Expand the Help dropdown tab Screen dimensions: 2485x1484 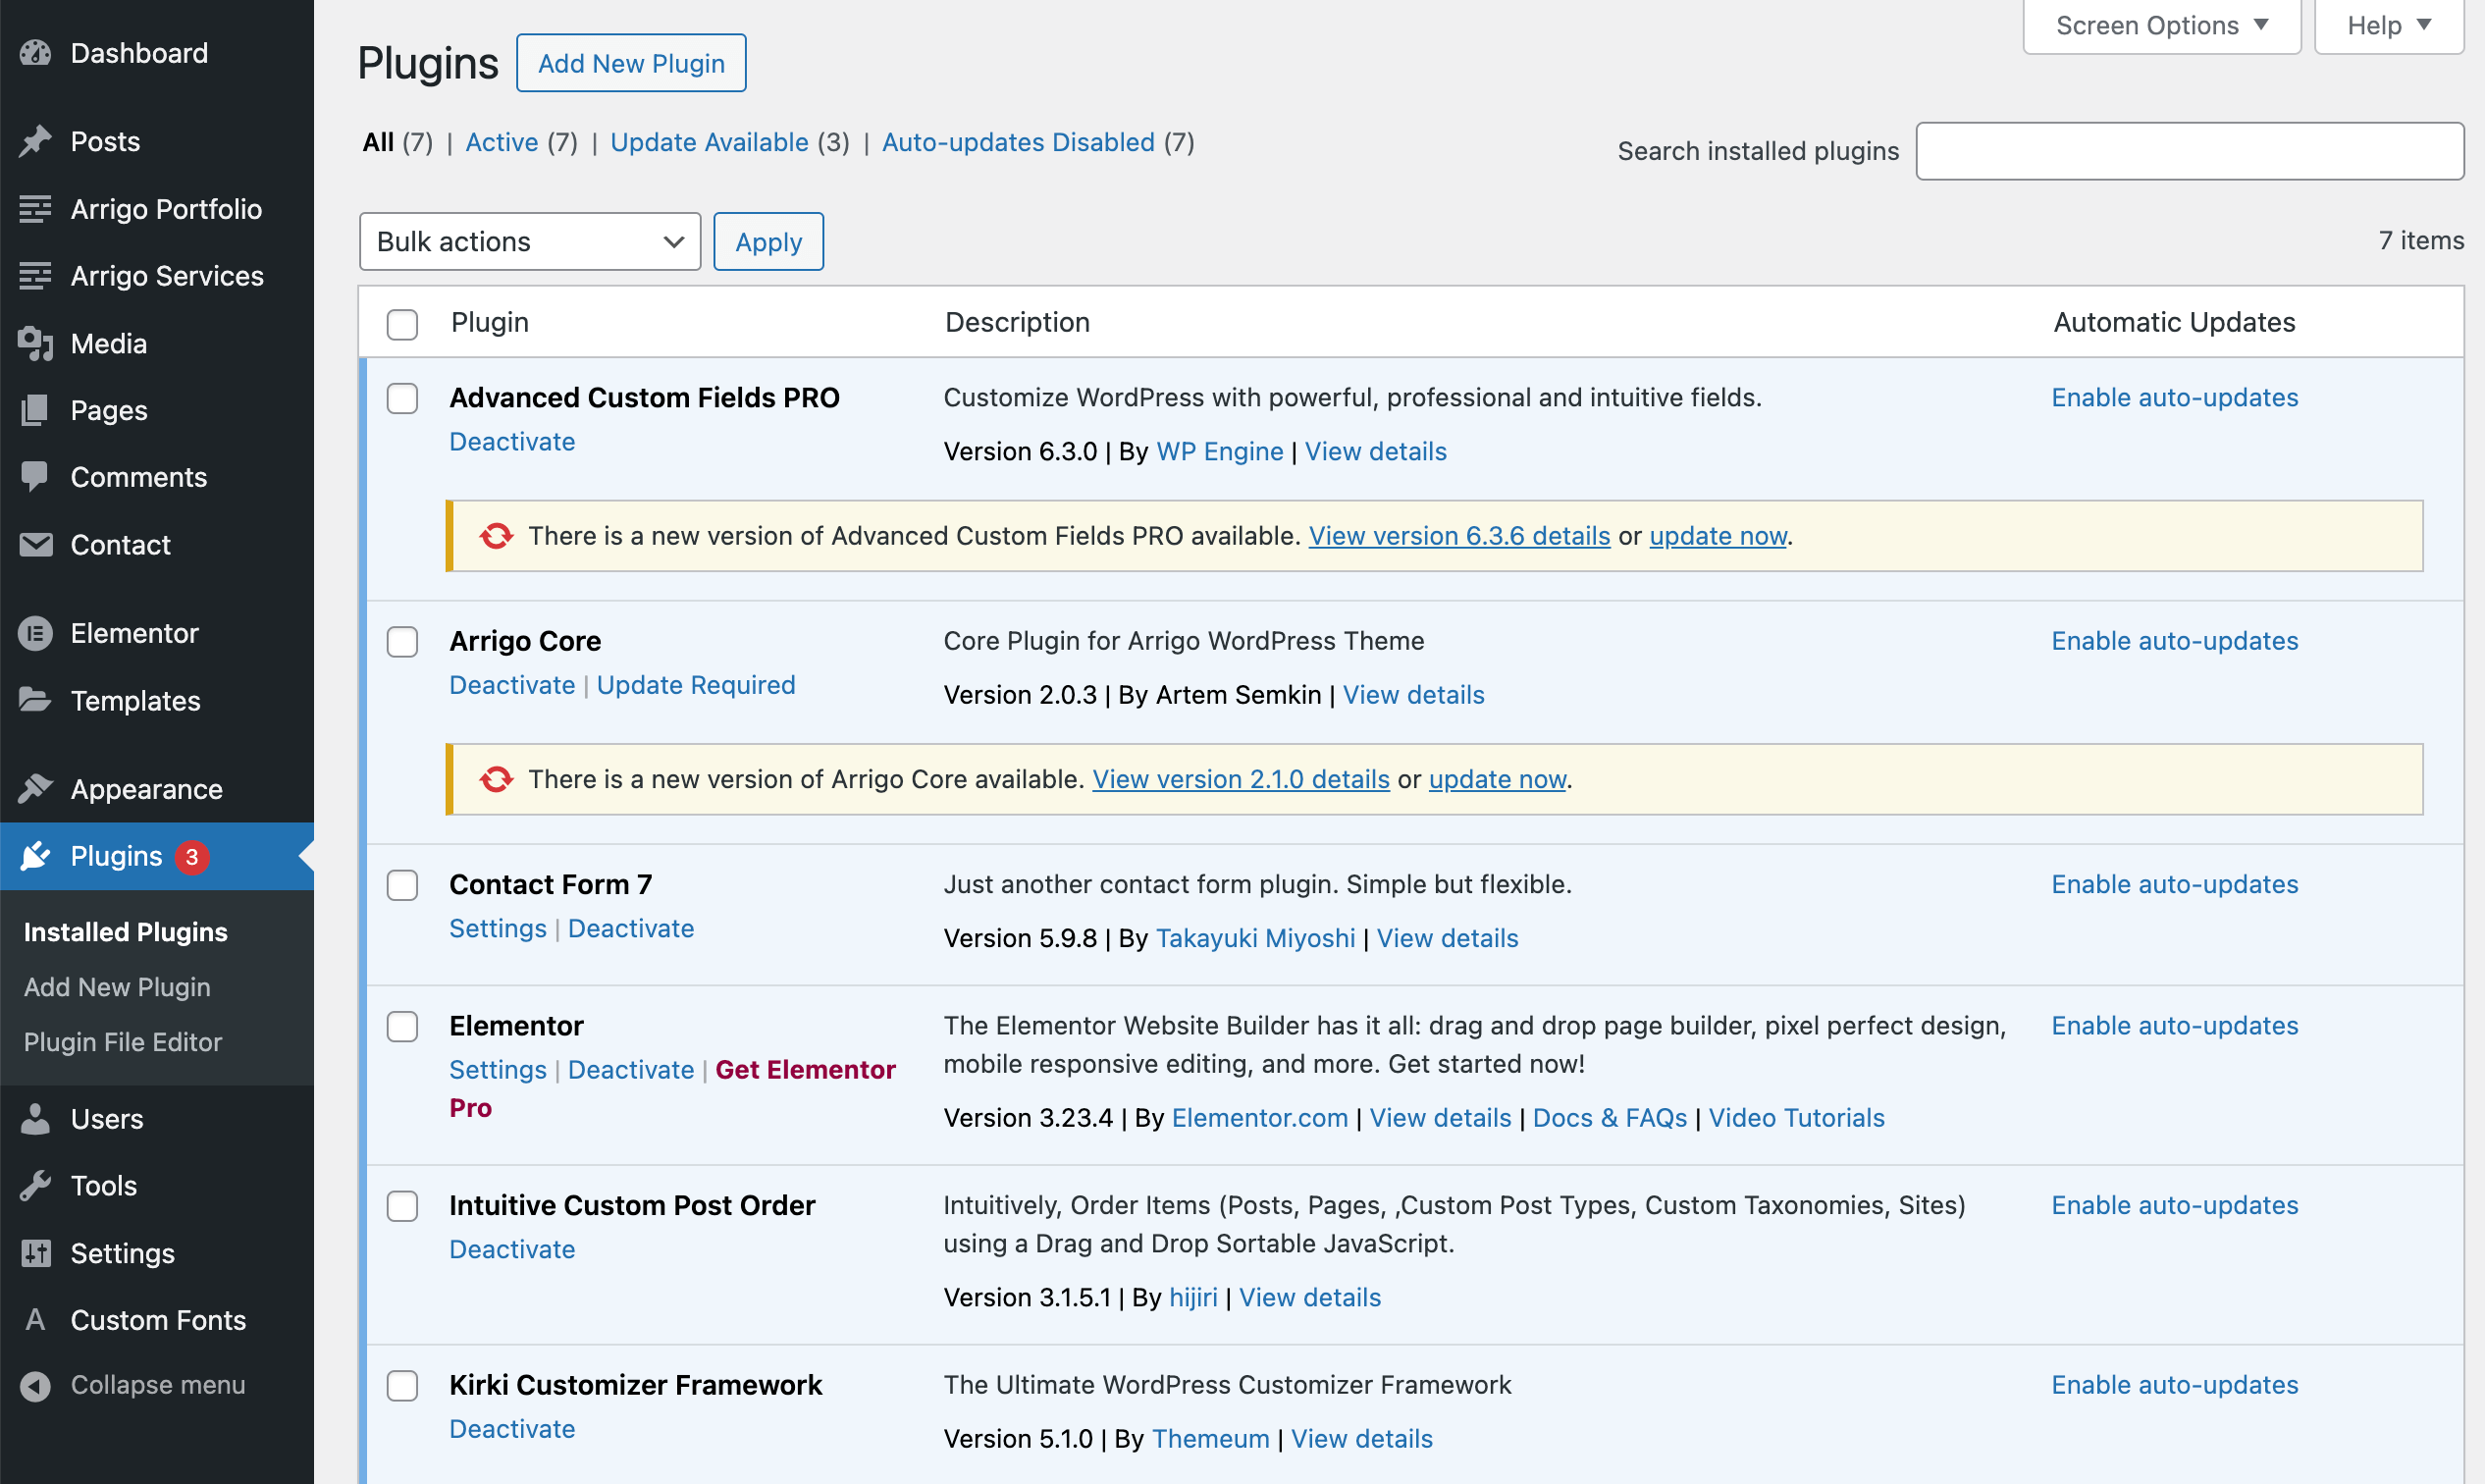2387,26
